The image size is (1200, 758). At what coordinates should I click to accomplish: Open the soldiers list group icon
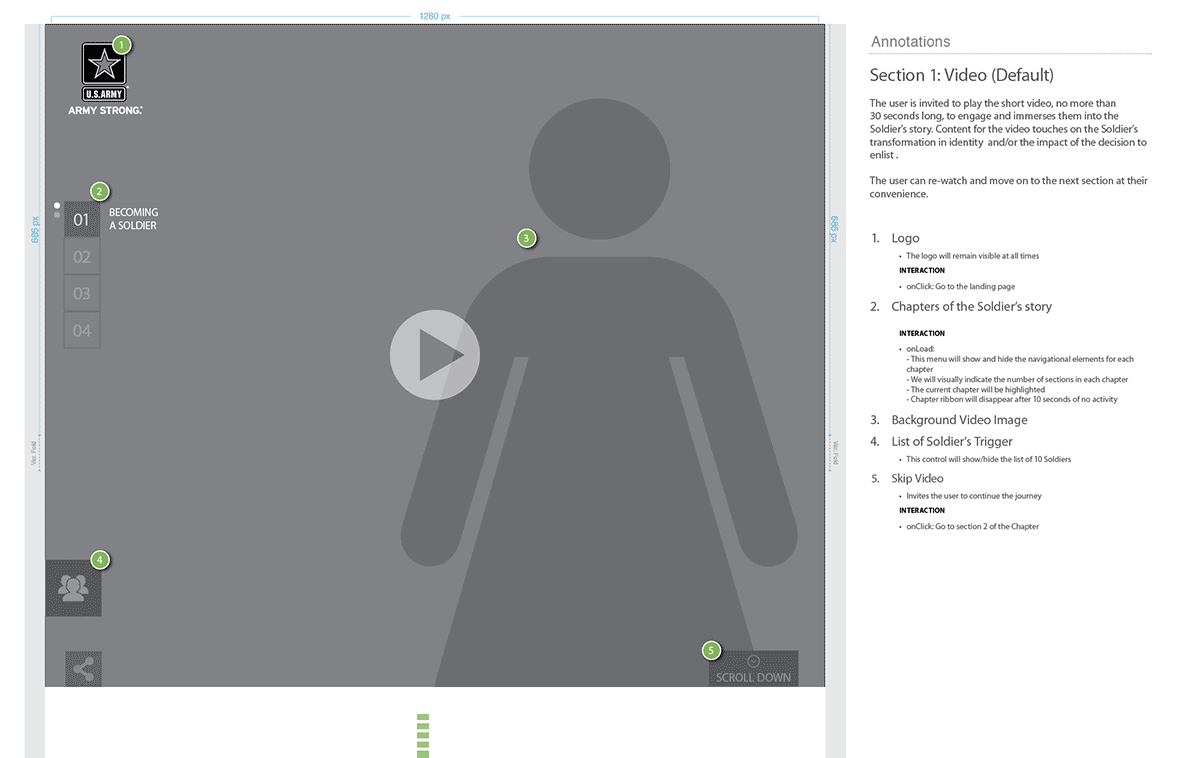coord(73,588)
